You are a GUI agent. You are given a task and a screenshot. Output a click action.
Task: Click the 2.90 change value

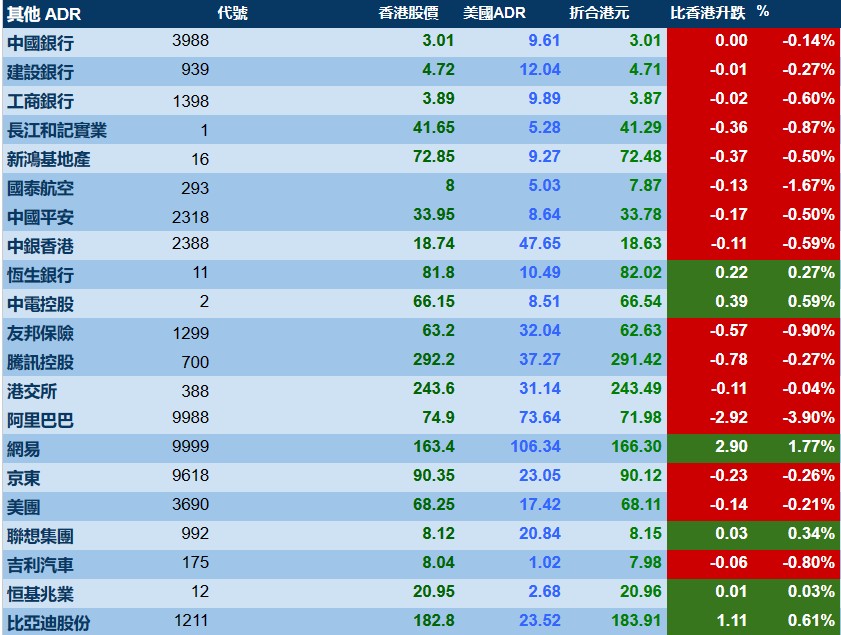pyautogui.click(x=731, y=446)
